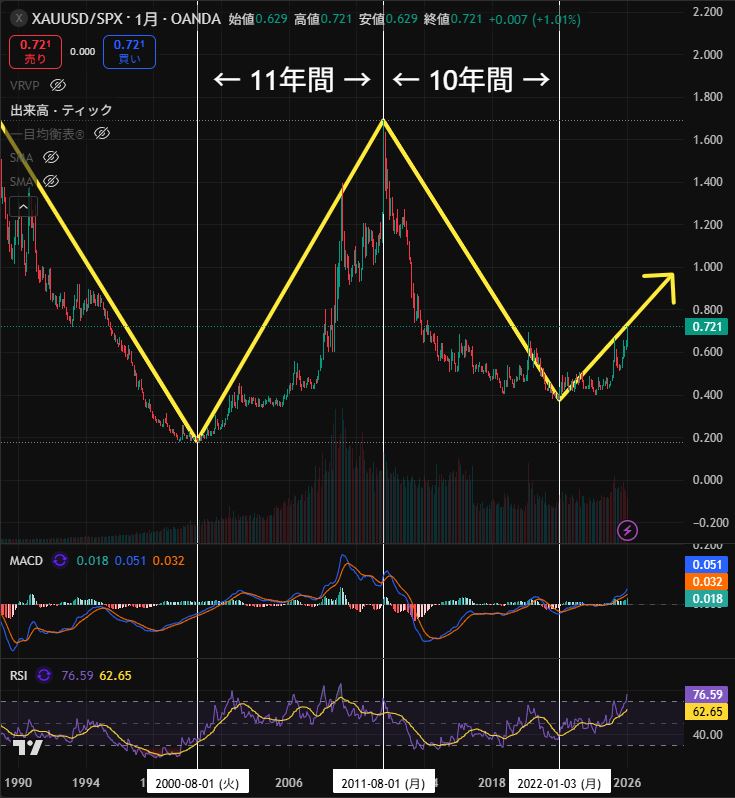Click the TradingView logo in the corner
Viewport: 735px width, 798px height.
click(27, 748)
